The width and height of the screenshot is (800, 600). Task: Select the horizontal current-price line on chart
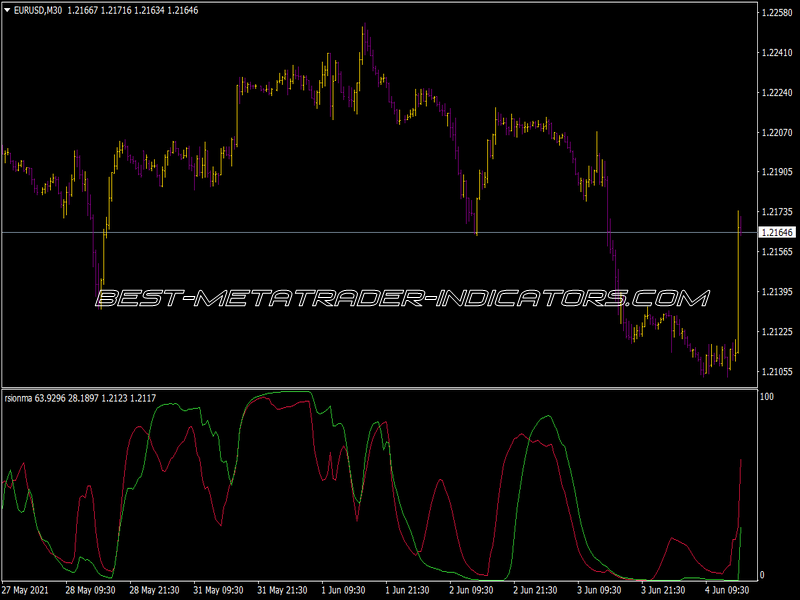(x=380, y=233)
